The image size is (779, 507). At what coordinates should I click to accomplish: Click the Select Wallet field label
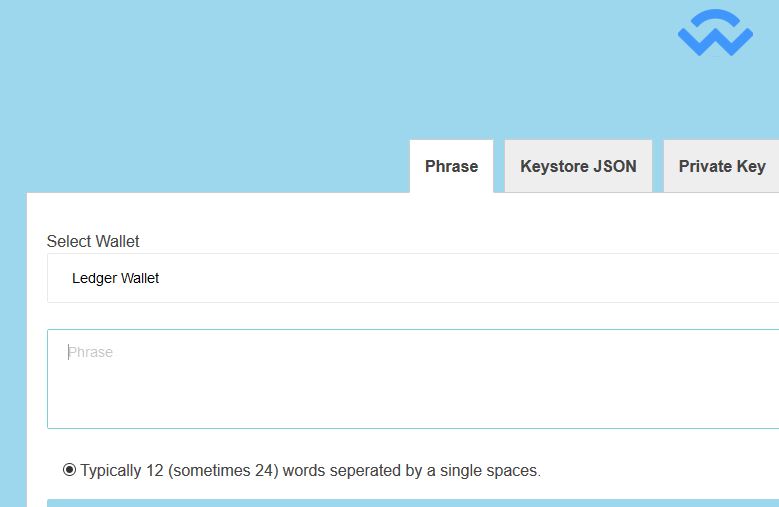click(x=93, y=241)
